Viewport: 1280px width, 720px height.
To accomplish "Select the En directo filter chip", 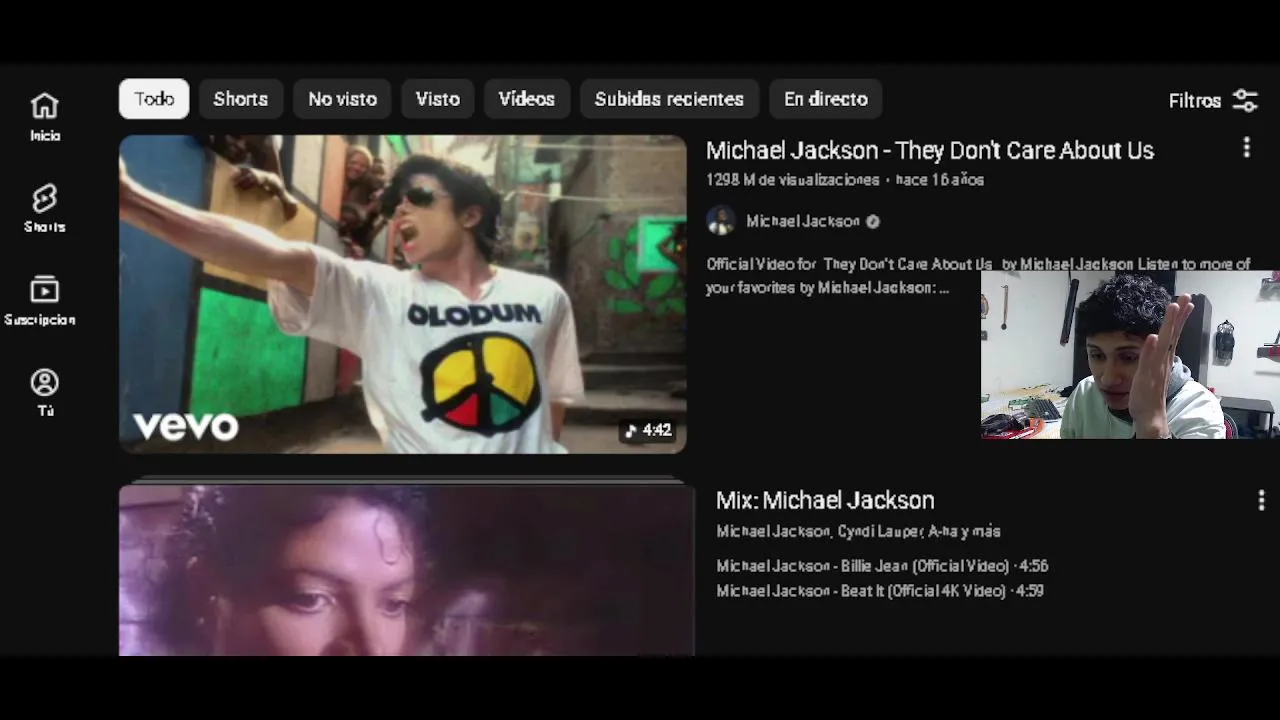I will tap(825, 99).
